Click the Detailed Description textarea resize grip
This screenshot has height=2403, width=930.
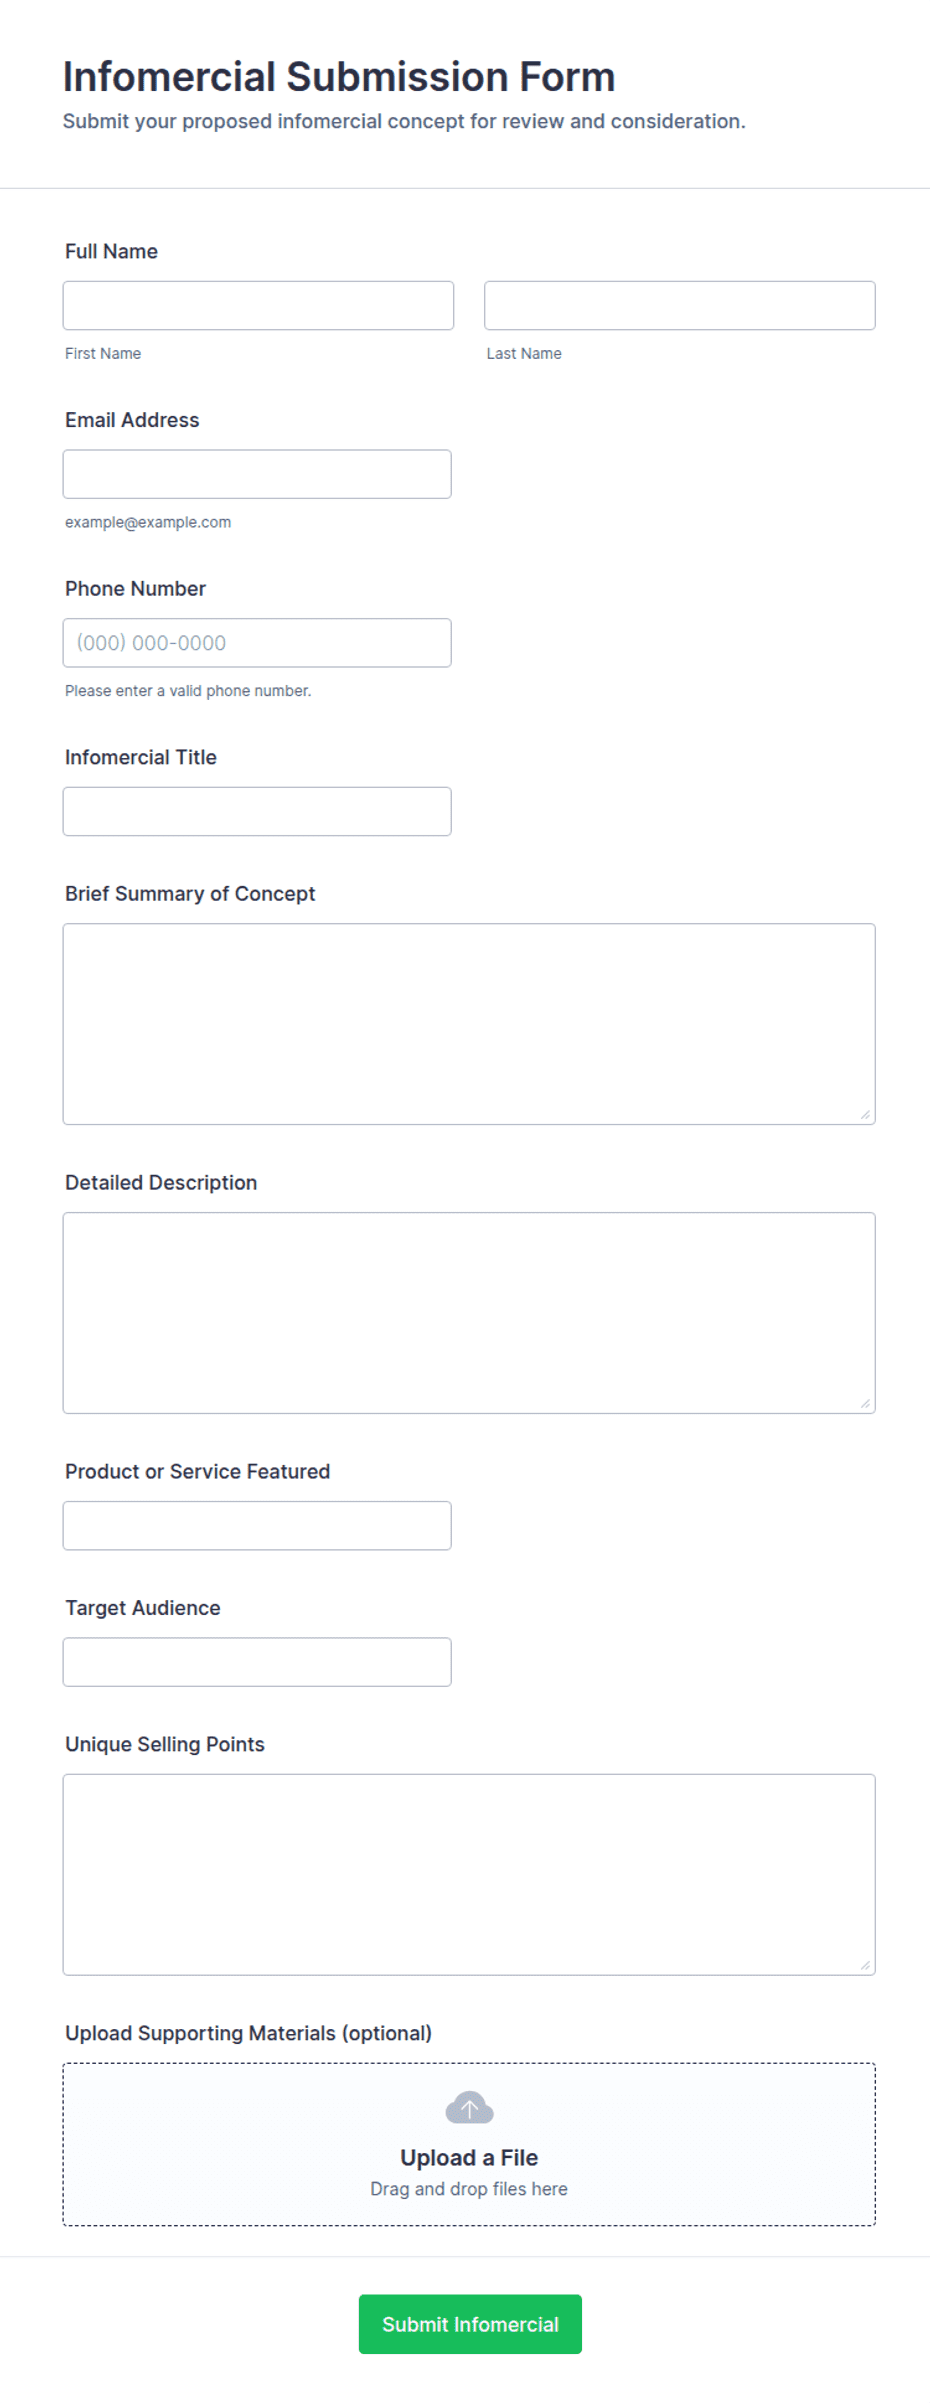click(x=865, y=1403)
